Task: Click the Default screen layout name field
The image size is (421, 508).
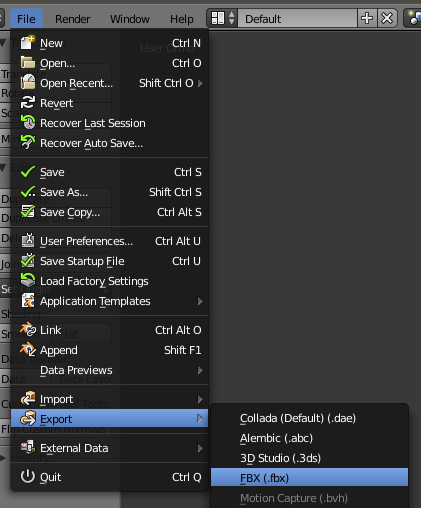Action: click(x=297, y=19)
